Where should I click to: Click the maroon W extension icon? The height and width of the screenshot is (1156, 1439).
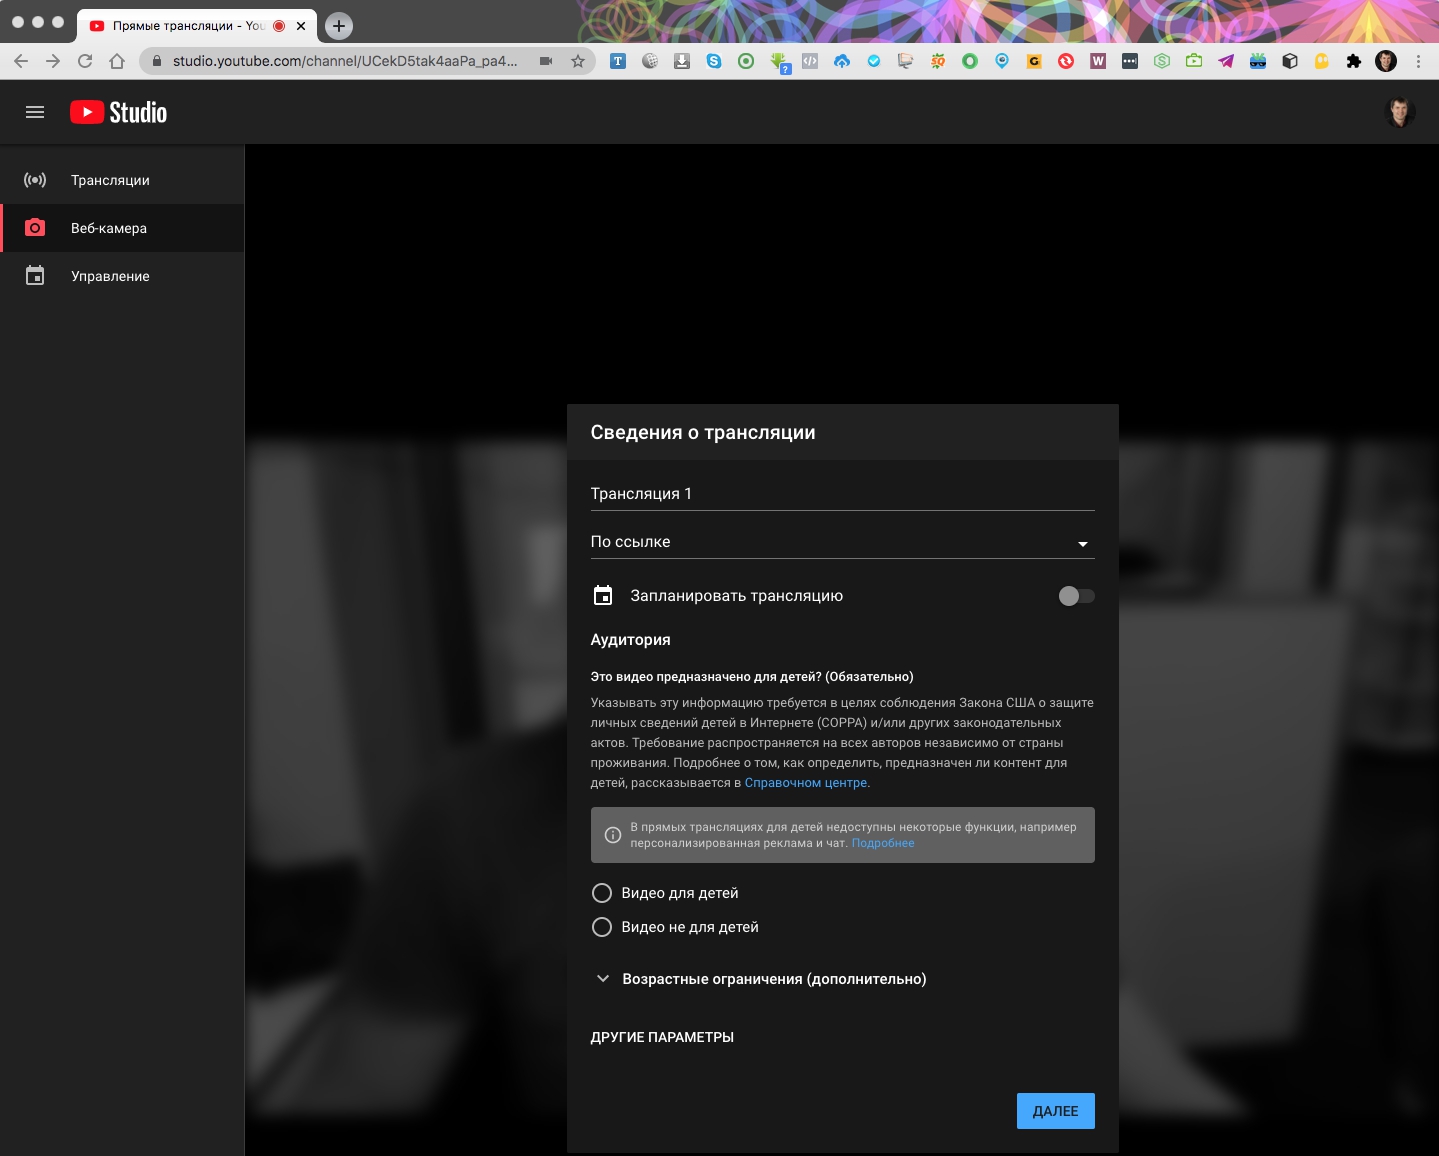1098,61
